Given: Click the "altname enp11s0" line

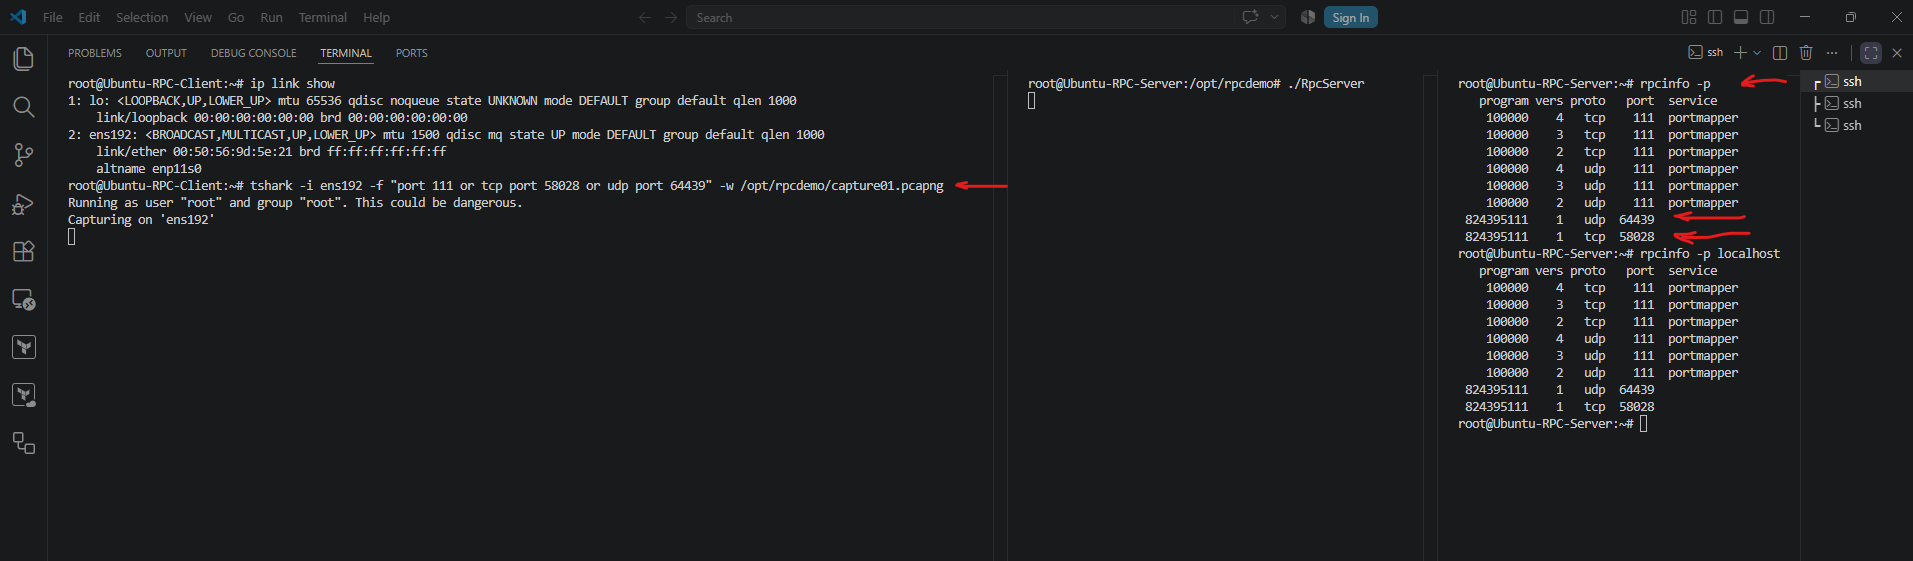Looking at the screenshot, I should pyautogui.click(x=149, y=168).
